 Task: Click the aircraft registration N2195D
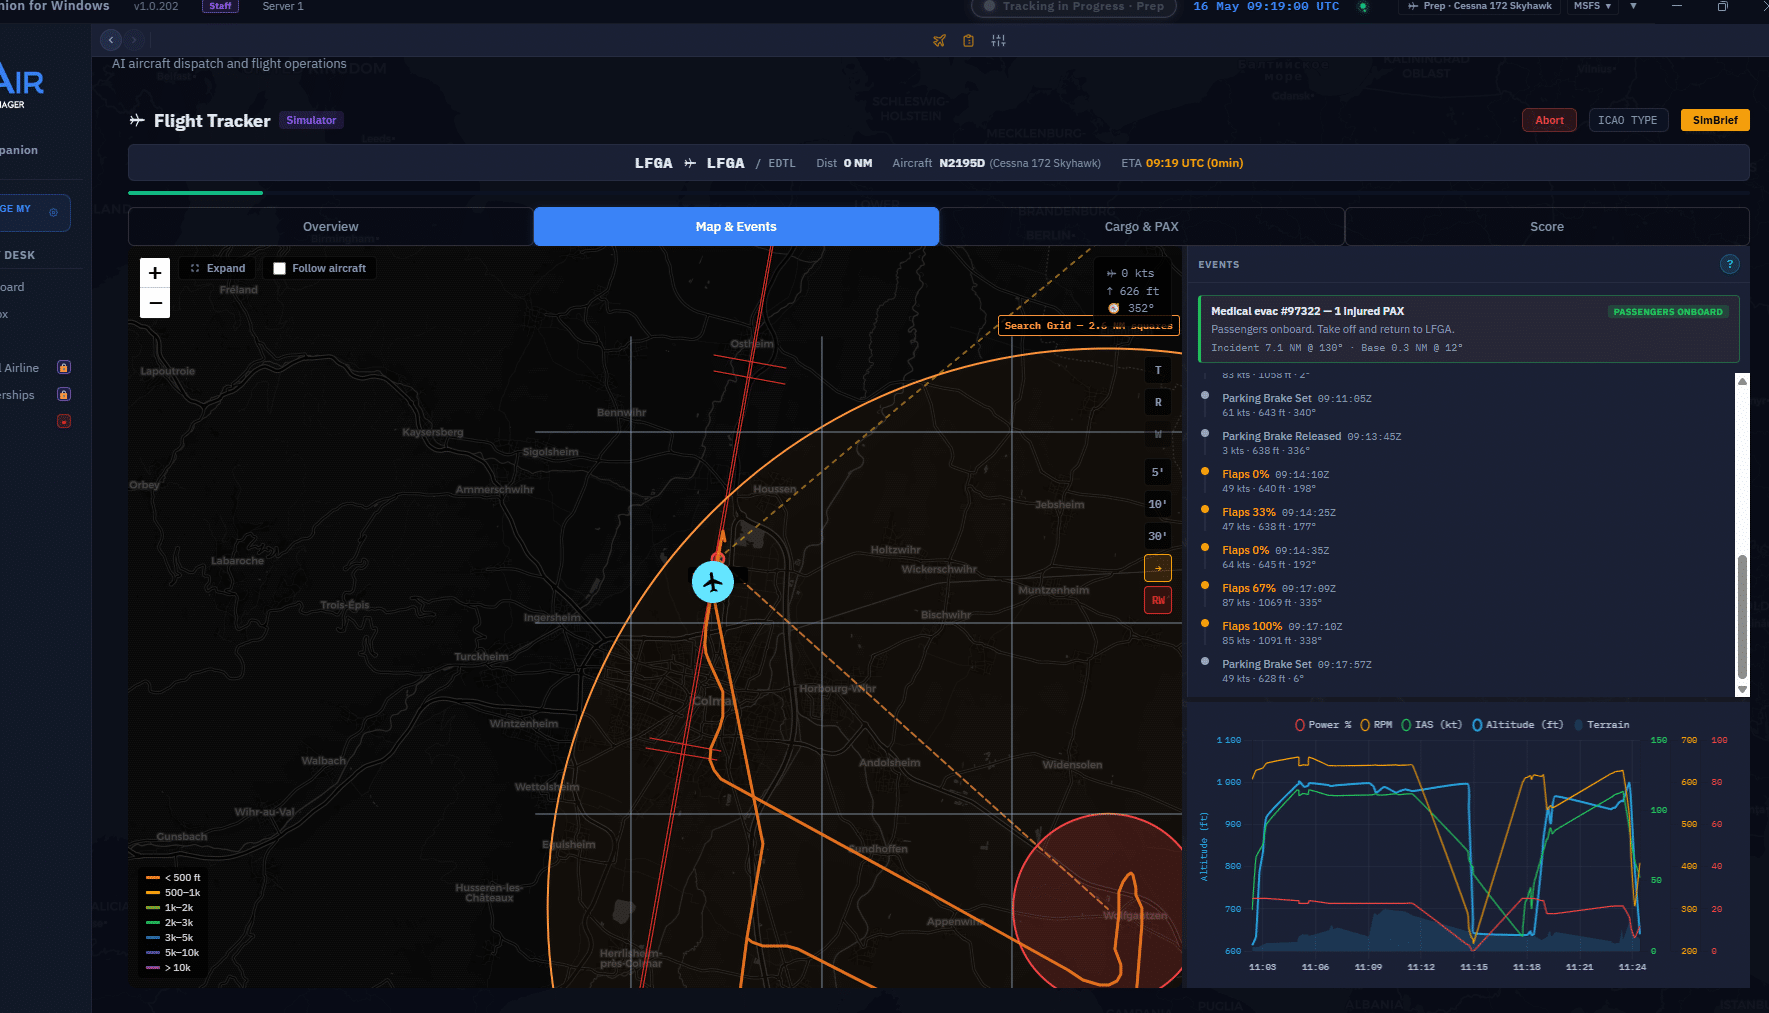[x=962, y=163]
